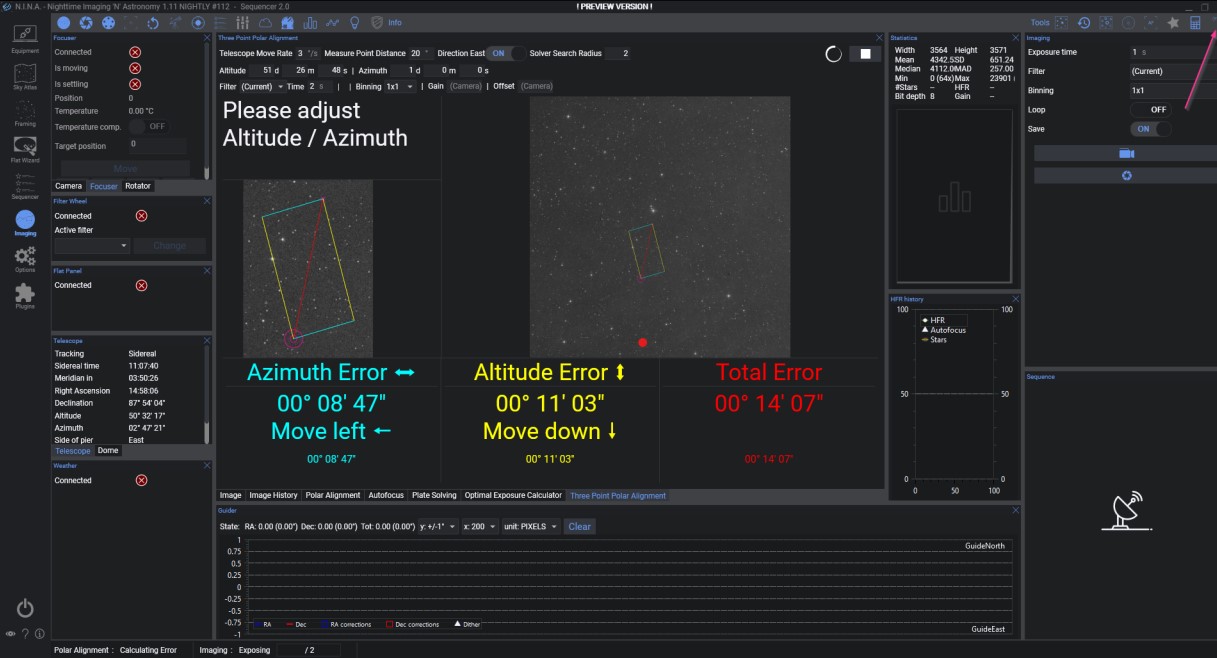1217x658 pixels.
Task: Toggle the shield safety monitor icon
Action: tap(376, 22)
